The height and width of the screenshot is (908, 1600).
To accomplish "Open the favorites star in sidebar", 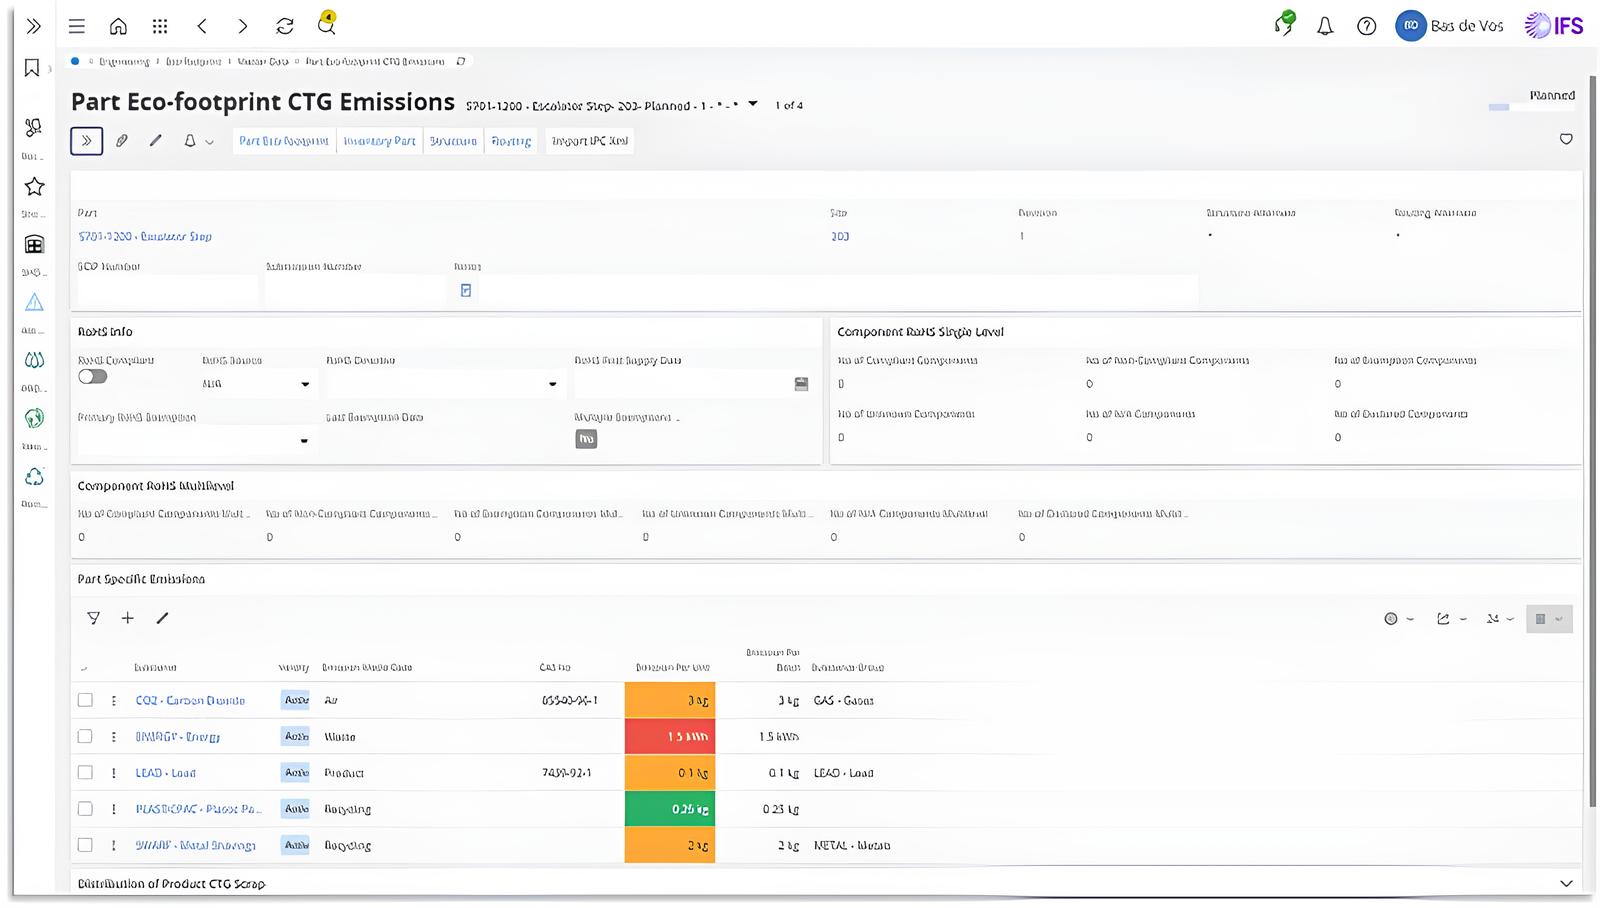I will pyautogui.click(x=34, y=186).
